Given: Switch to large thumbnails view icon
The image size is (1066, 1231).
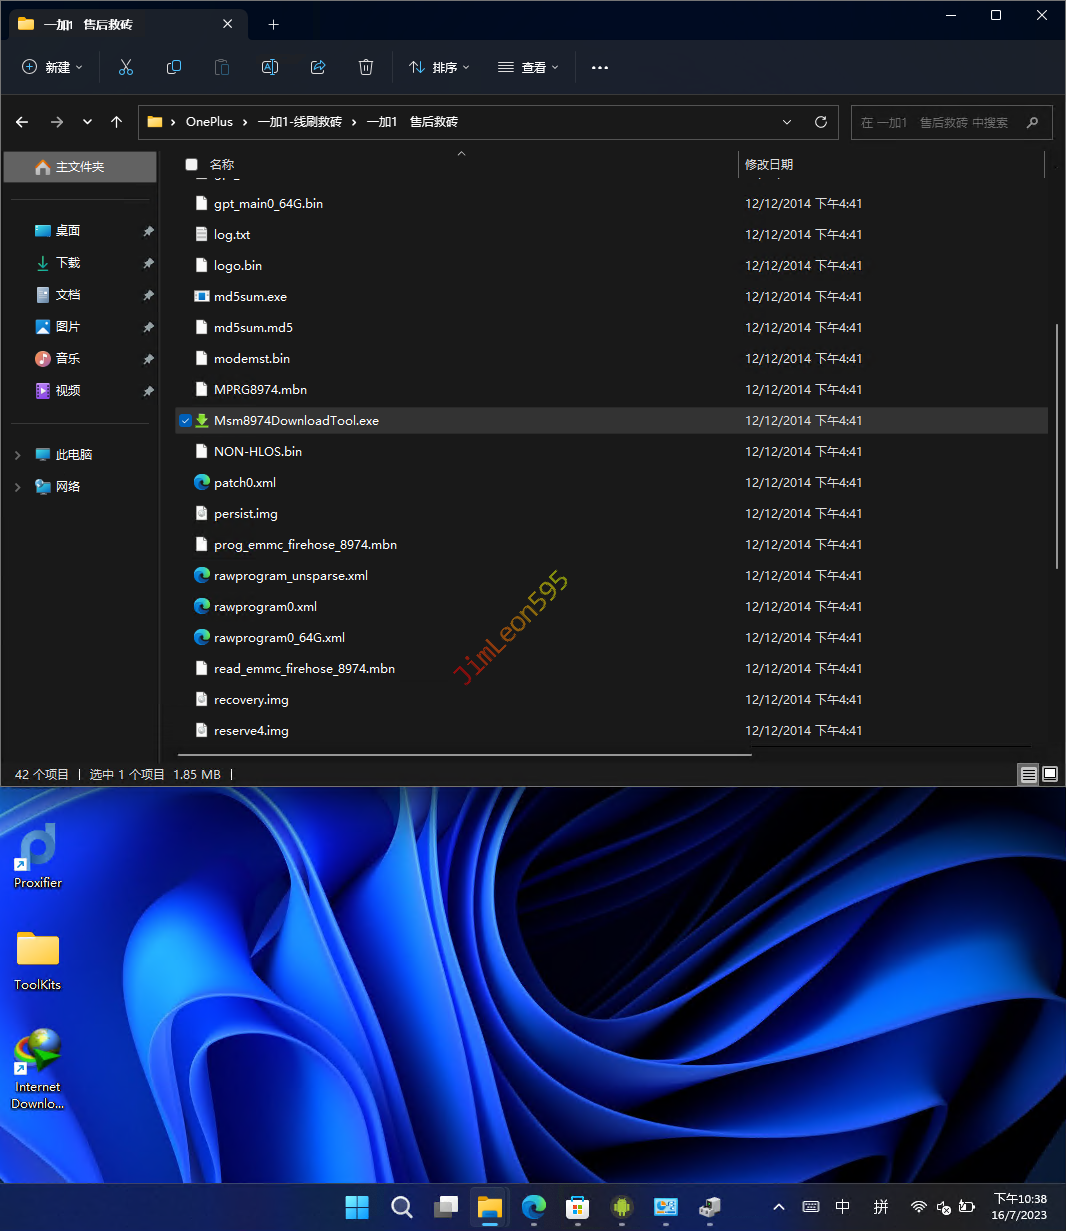Looking at the screenshot, I should (x=1050, y=774).
